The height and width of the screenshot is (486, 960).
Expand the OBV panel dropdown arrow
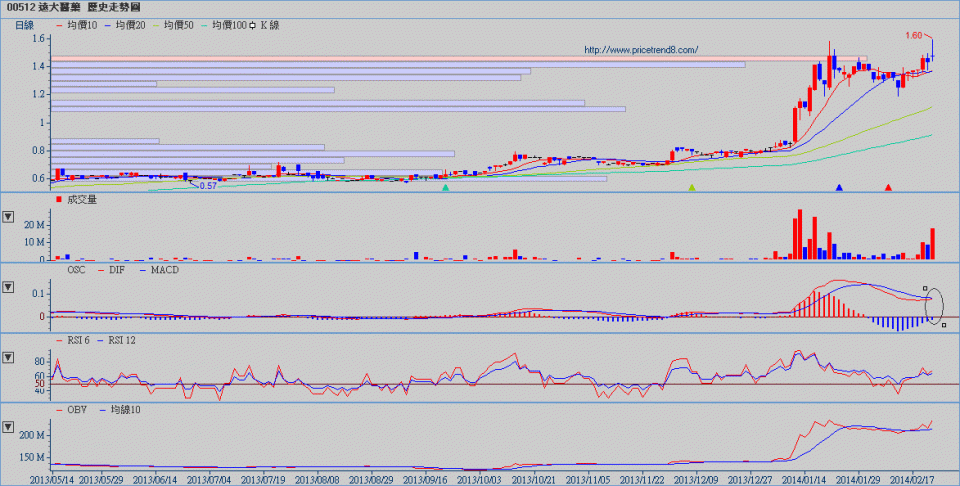pyautogui.click(x=8, y=427)
